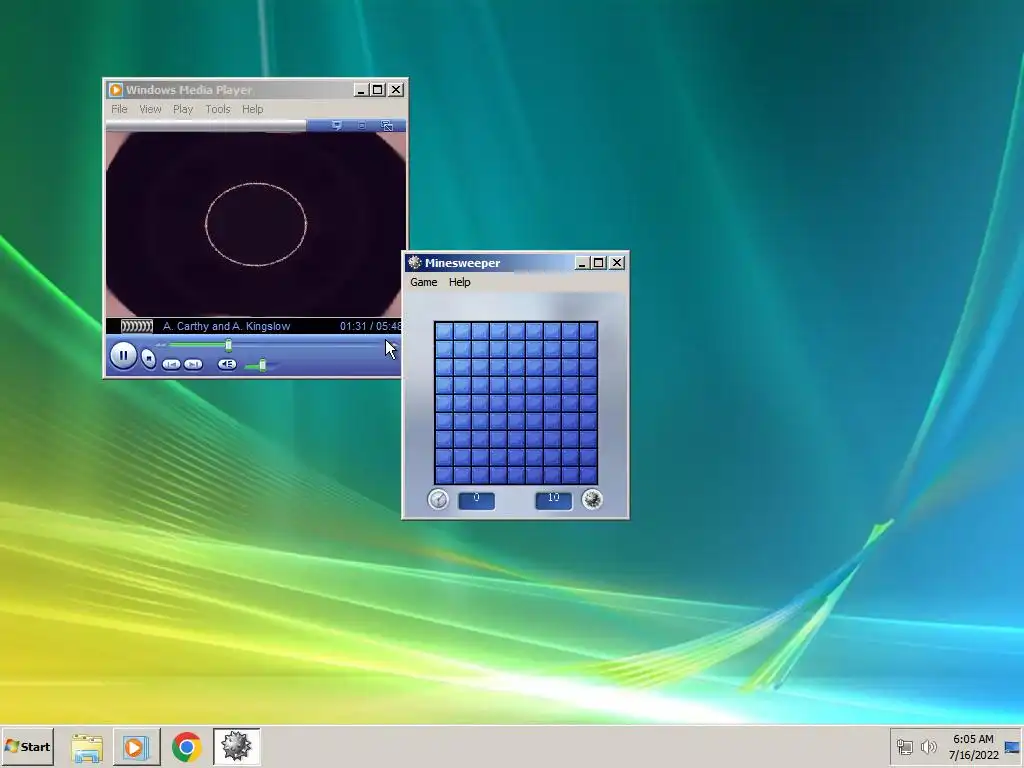Click the clock icon in Minesweeper
Screen dimensions: 1024x768
[x=438, y=500]
